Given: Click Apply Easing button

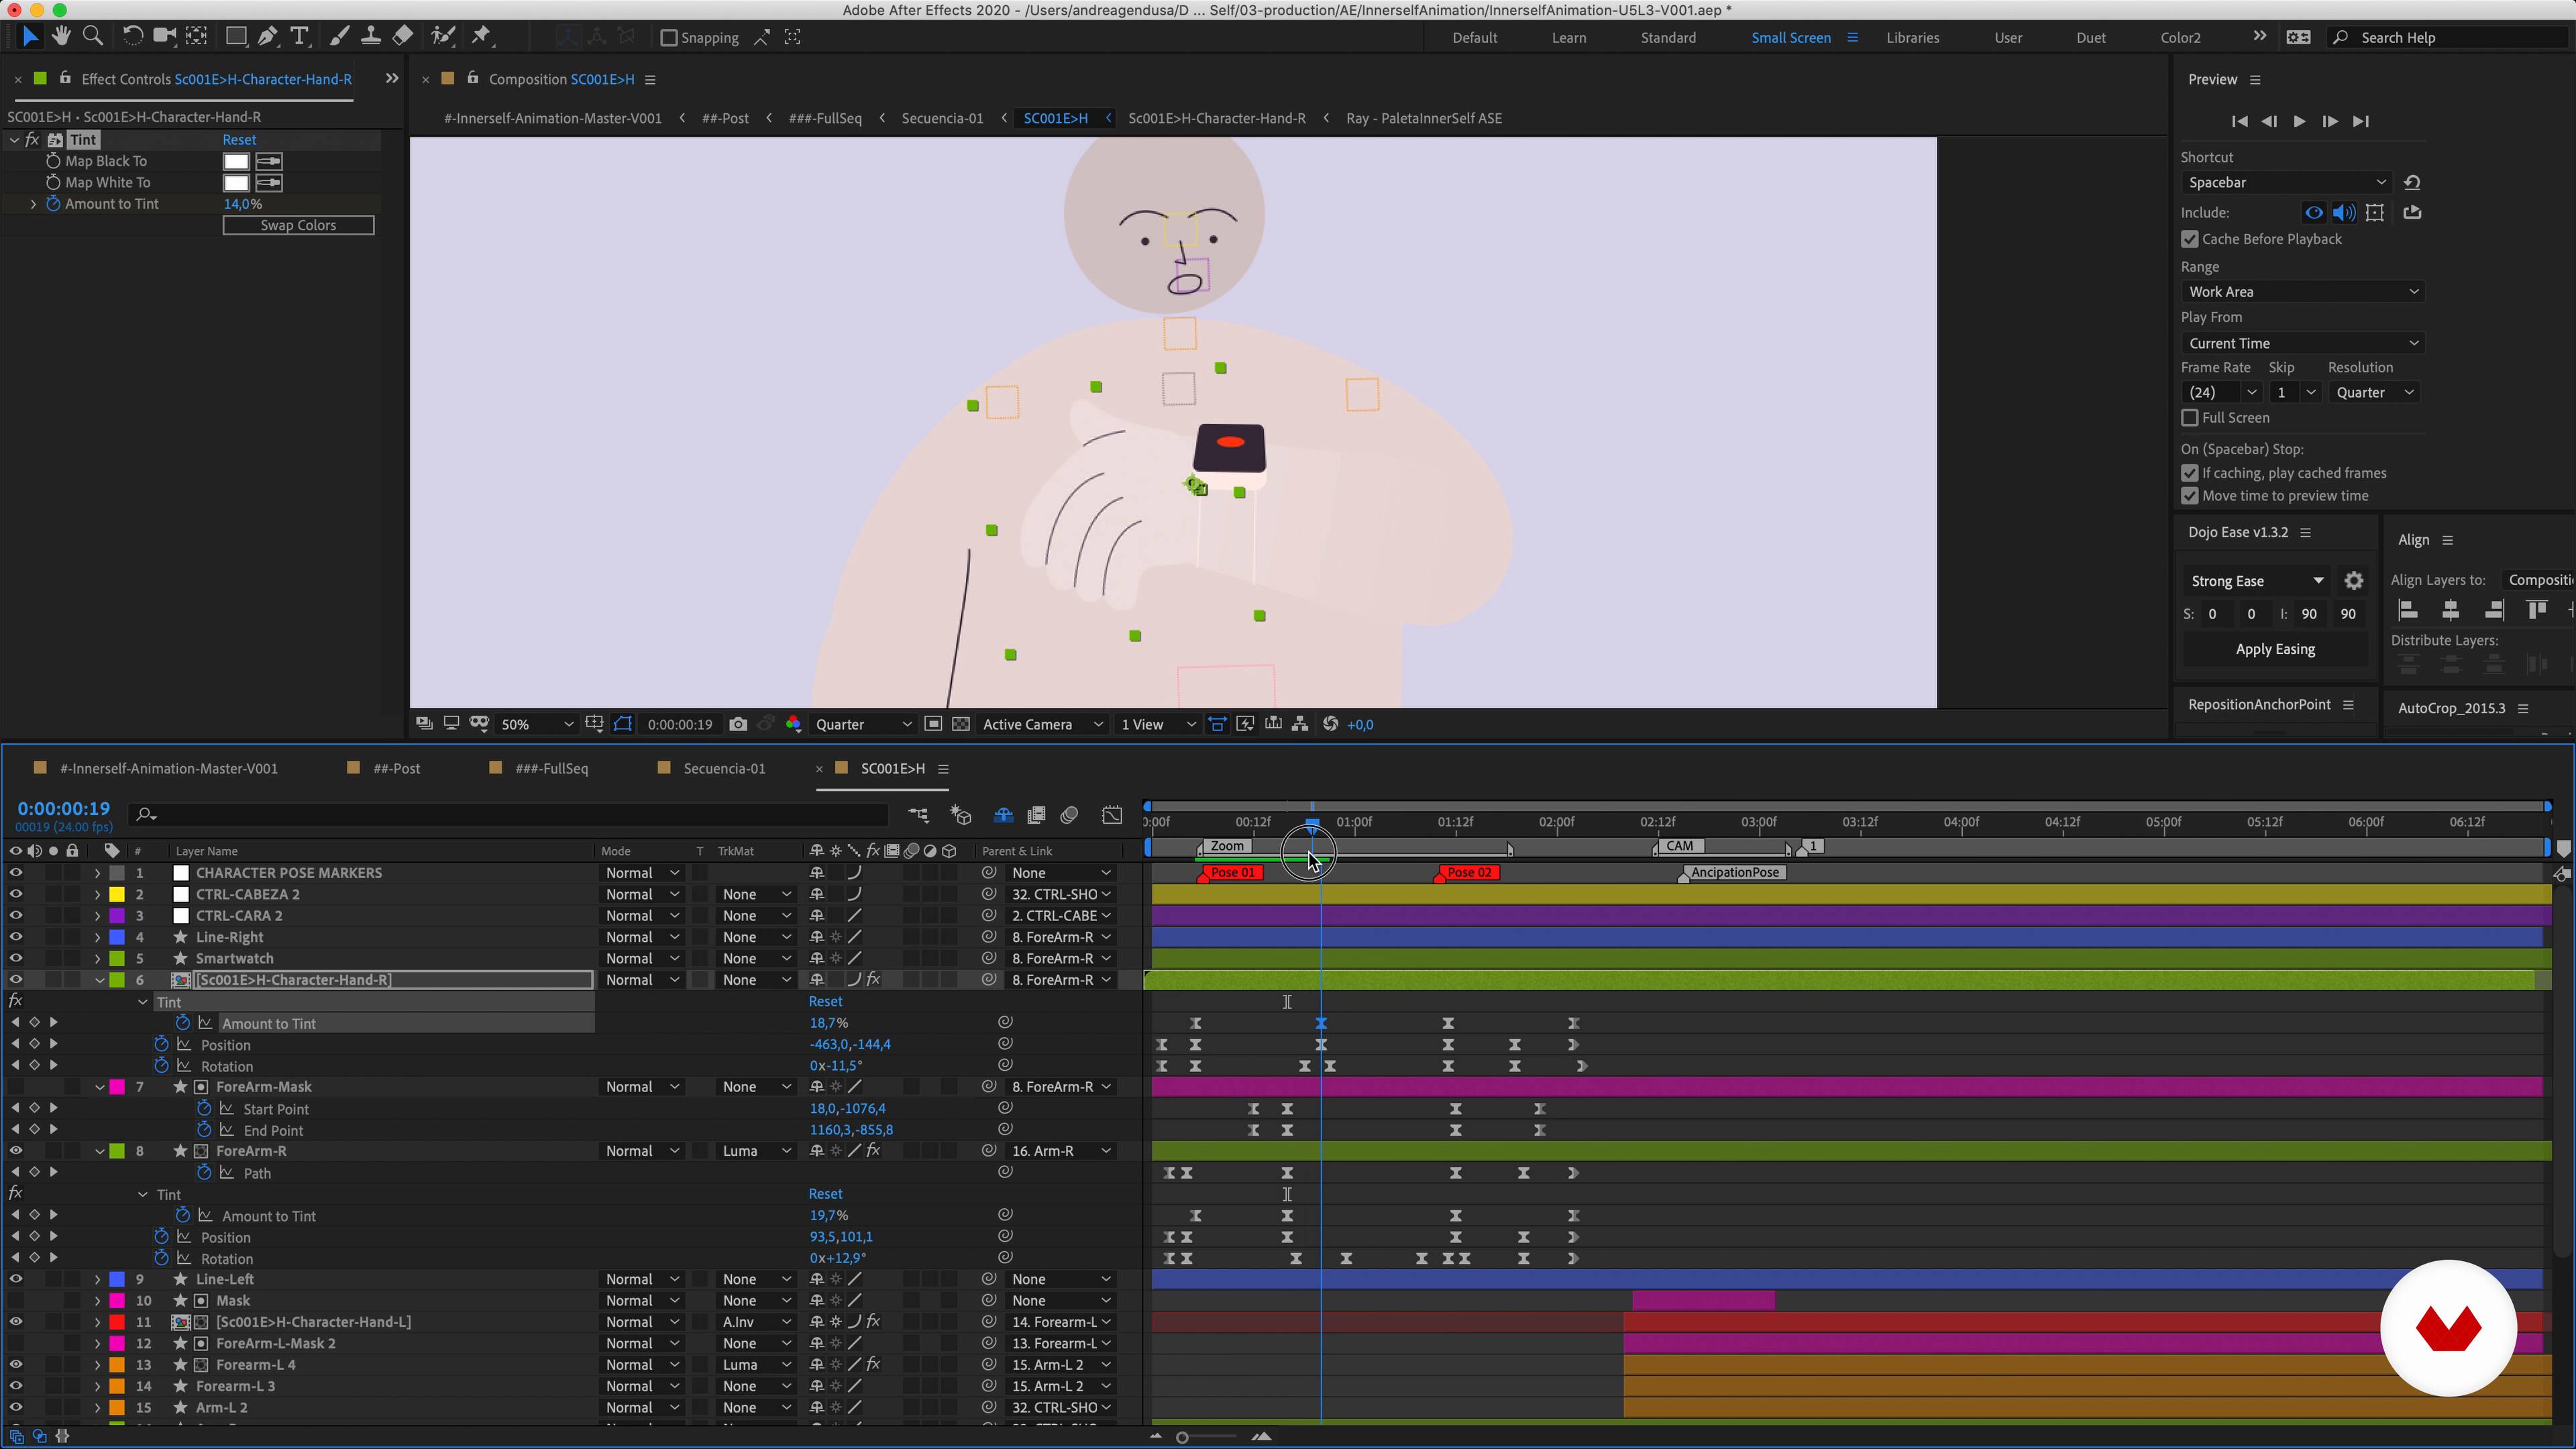Looking at the screenshot, I should 2275,649.
